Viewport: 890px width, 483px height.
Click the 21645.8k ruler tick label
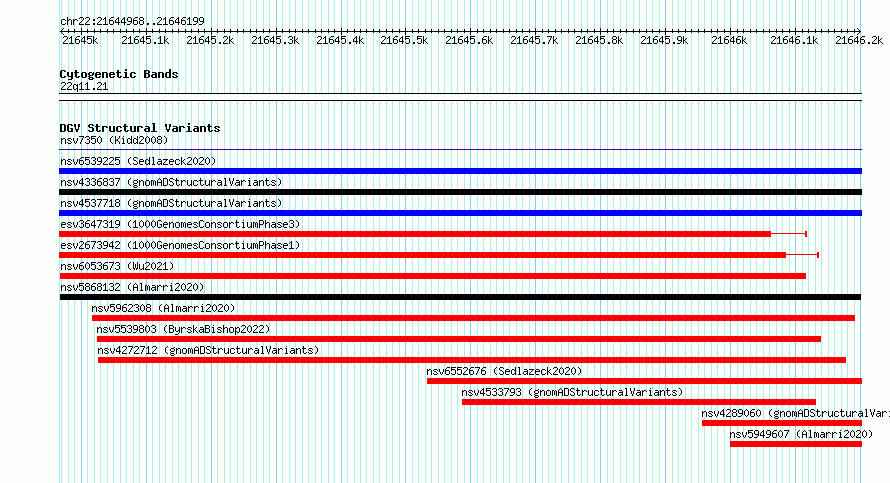[599, 40]
